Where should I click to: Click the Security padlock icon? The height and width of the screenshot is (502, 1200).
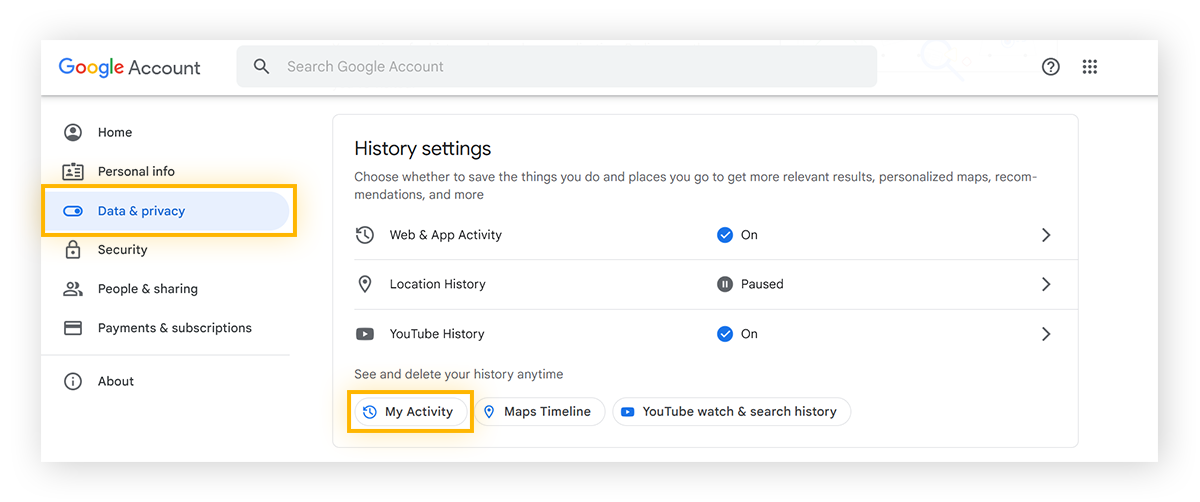coord(73,250)
